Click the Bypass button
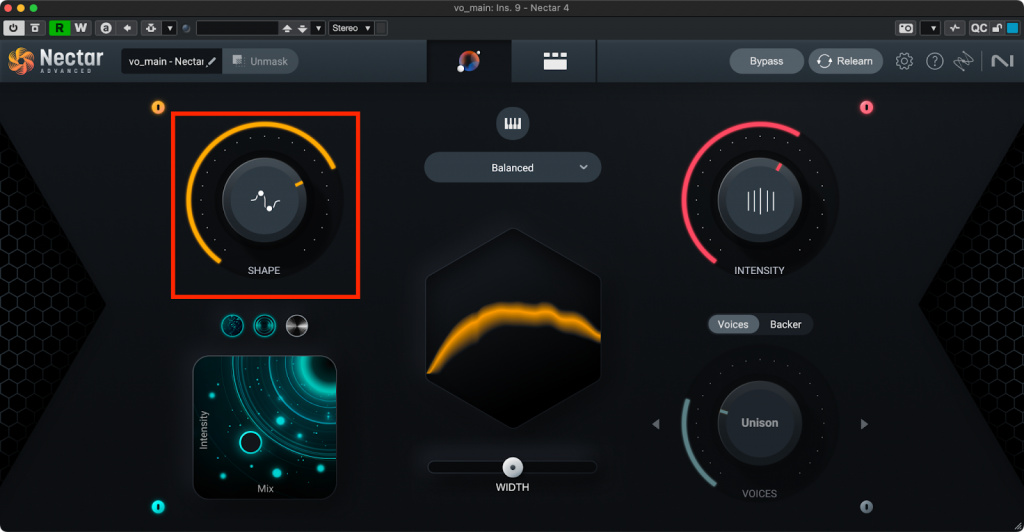Screen dimensions: 1024x532 point(766,61)
